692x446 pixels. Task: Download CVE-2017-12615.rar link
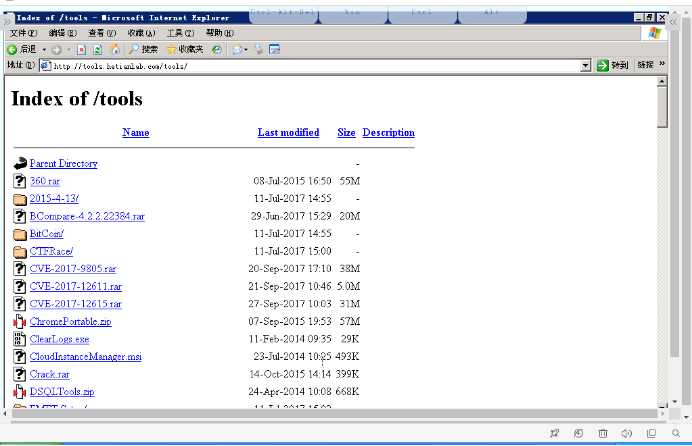pyautogui.click(x=75, y=304)
